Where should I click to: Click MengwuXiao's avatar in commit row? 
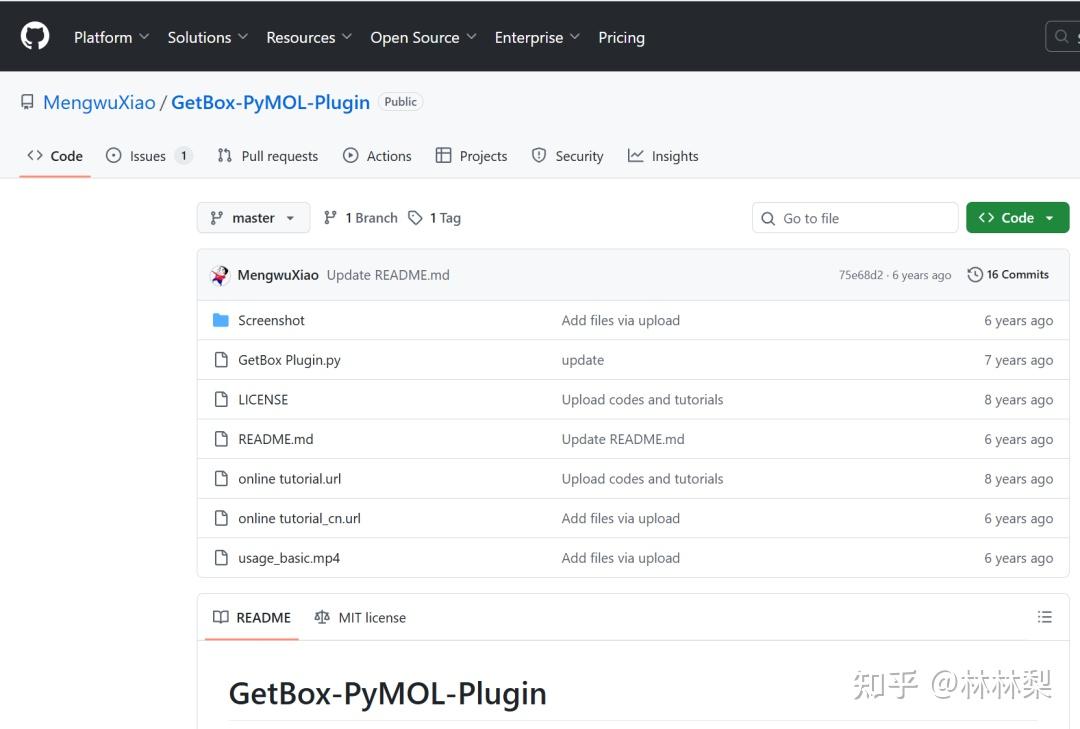click(x=220, y=275)
